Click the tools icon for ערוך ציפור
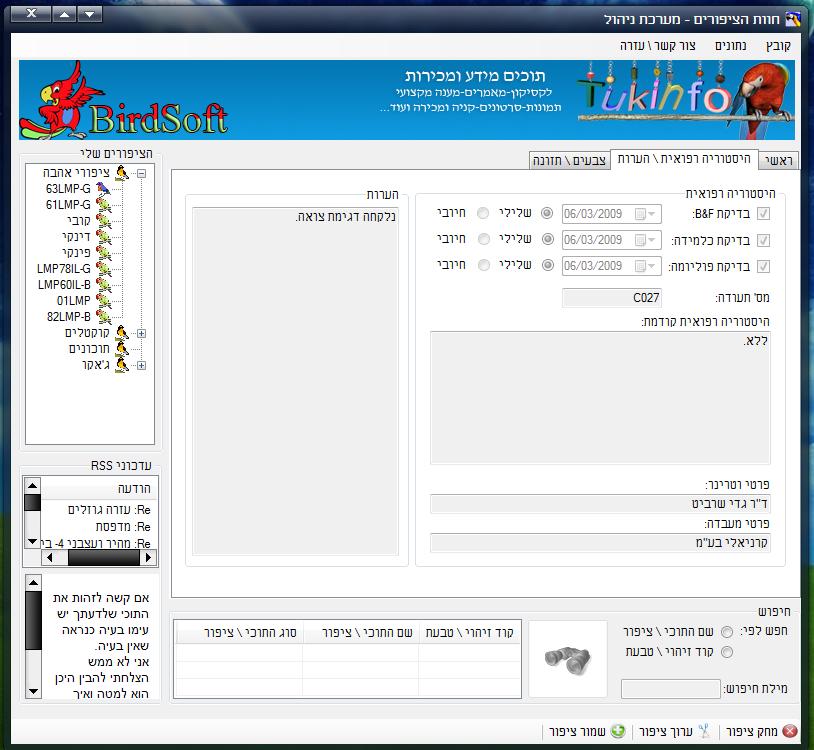 tap(703, 731)
